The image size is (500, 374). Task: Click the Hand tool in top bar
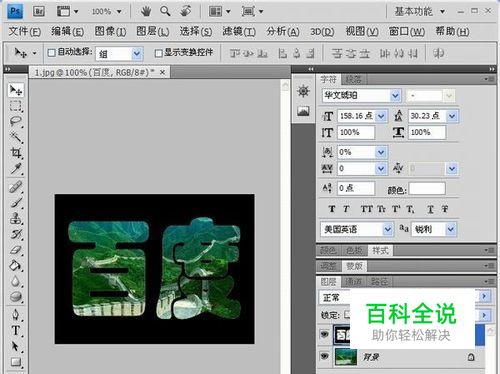(145, 12)
